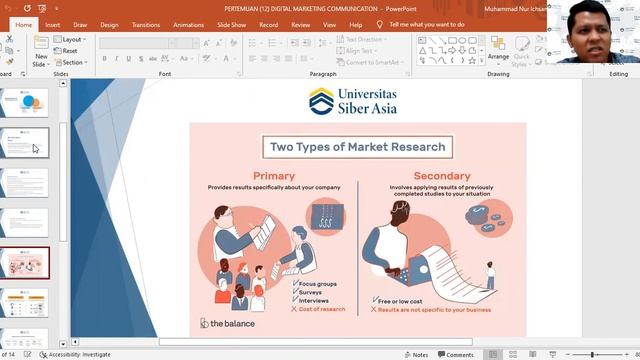Switch to Normal view icon
This screenshot has height=360, width=640.
point(493,354)
